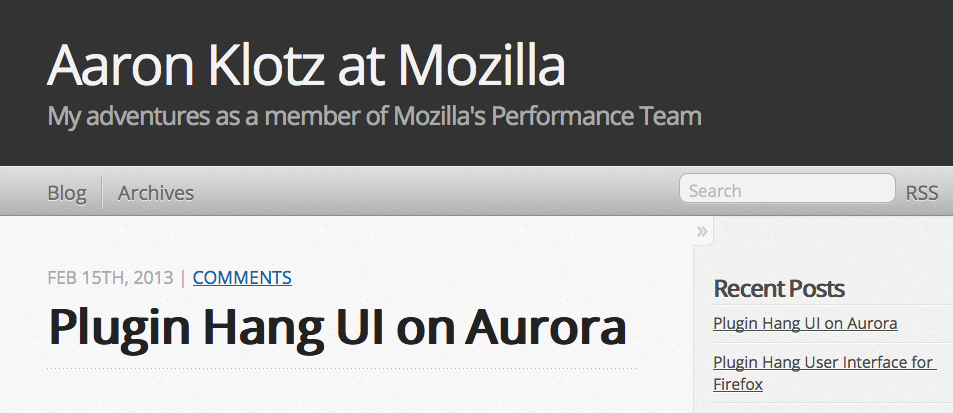
Task: Jump to the post's COMMENTS link
Action: coord(242,278)
